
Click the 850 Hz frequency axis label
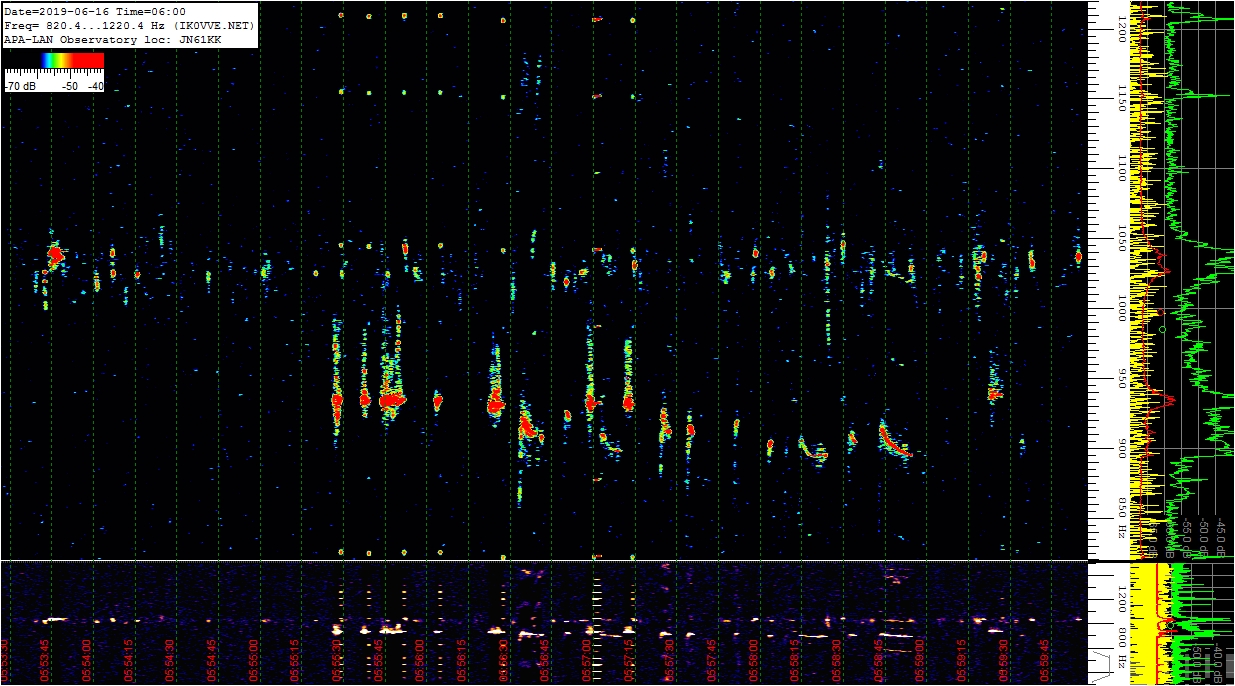pyautogui.click(x=1122, y=516)
